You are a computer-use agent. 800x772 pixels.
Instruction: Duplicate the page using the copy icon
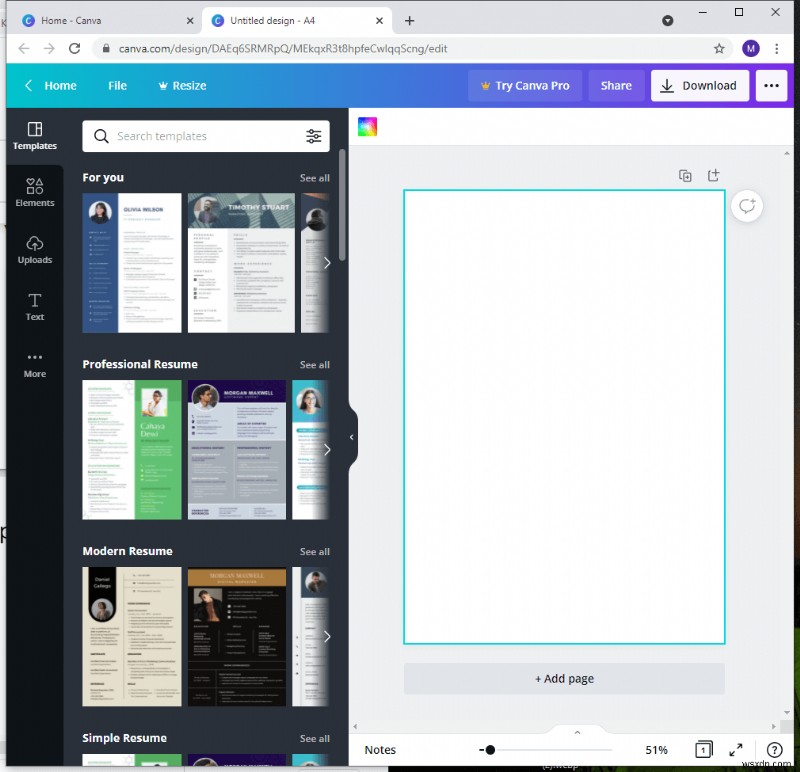click(x=685, y=176)
